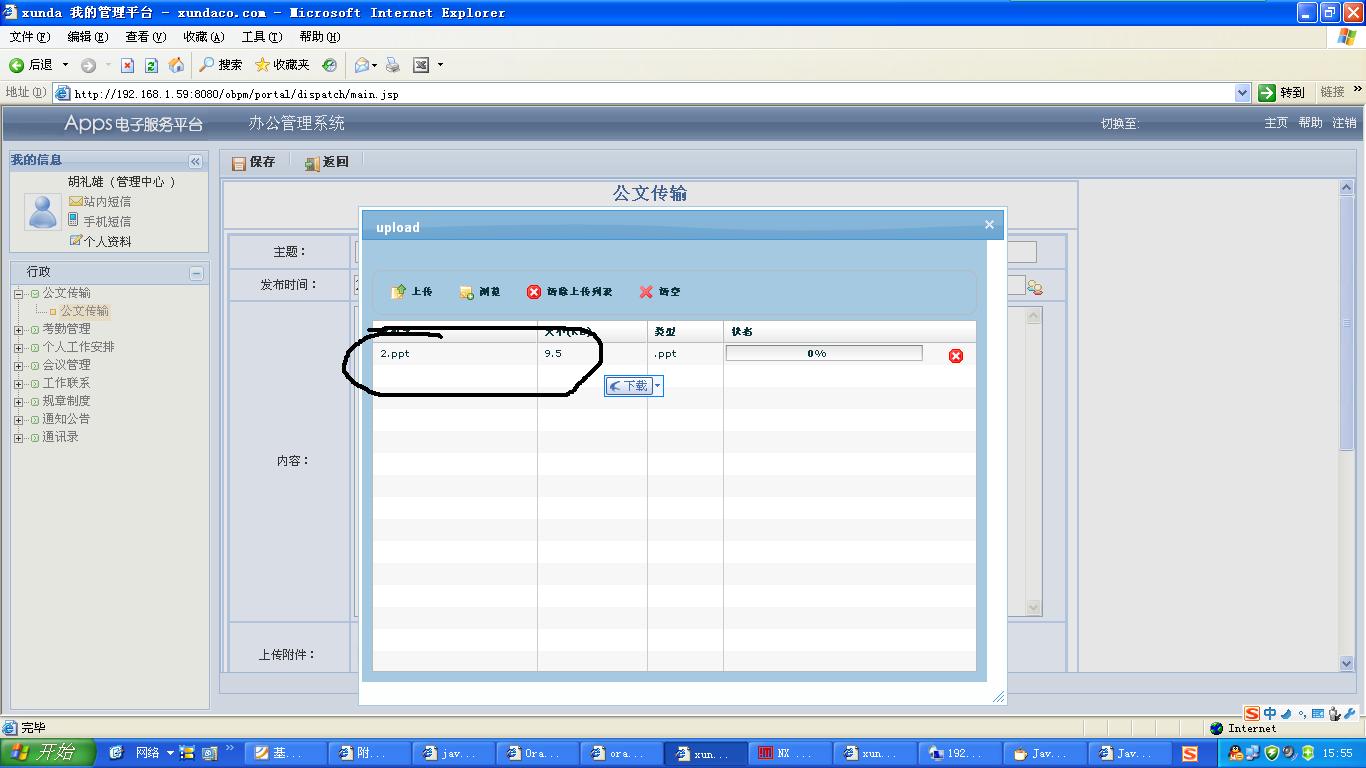Open the IE Back history dropdown arrow
Viewport: 1366px width, 768px height.
click(66, 65)
